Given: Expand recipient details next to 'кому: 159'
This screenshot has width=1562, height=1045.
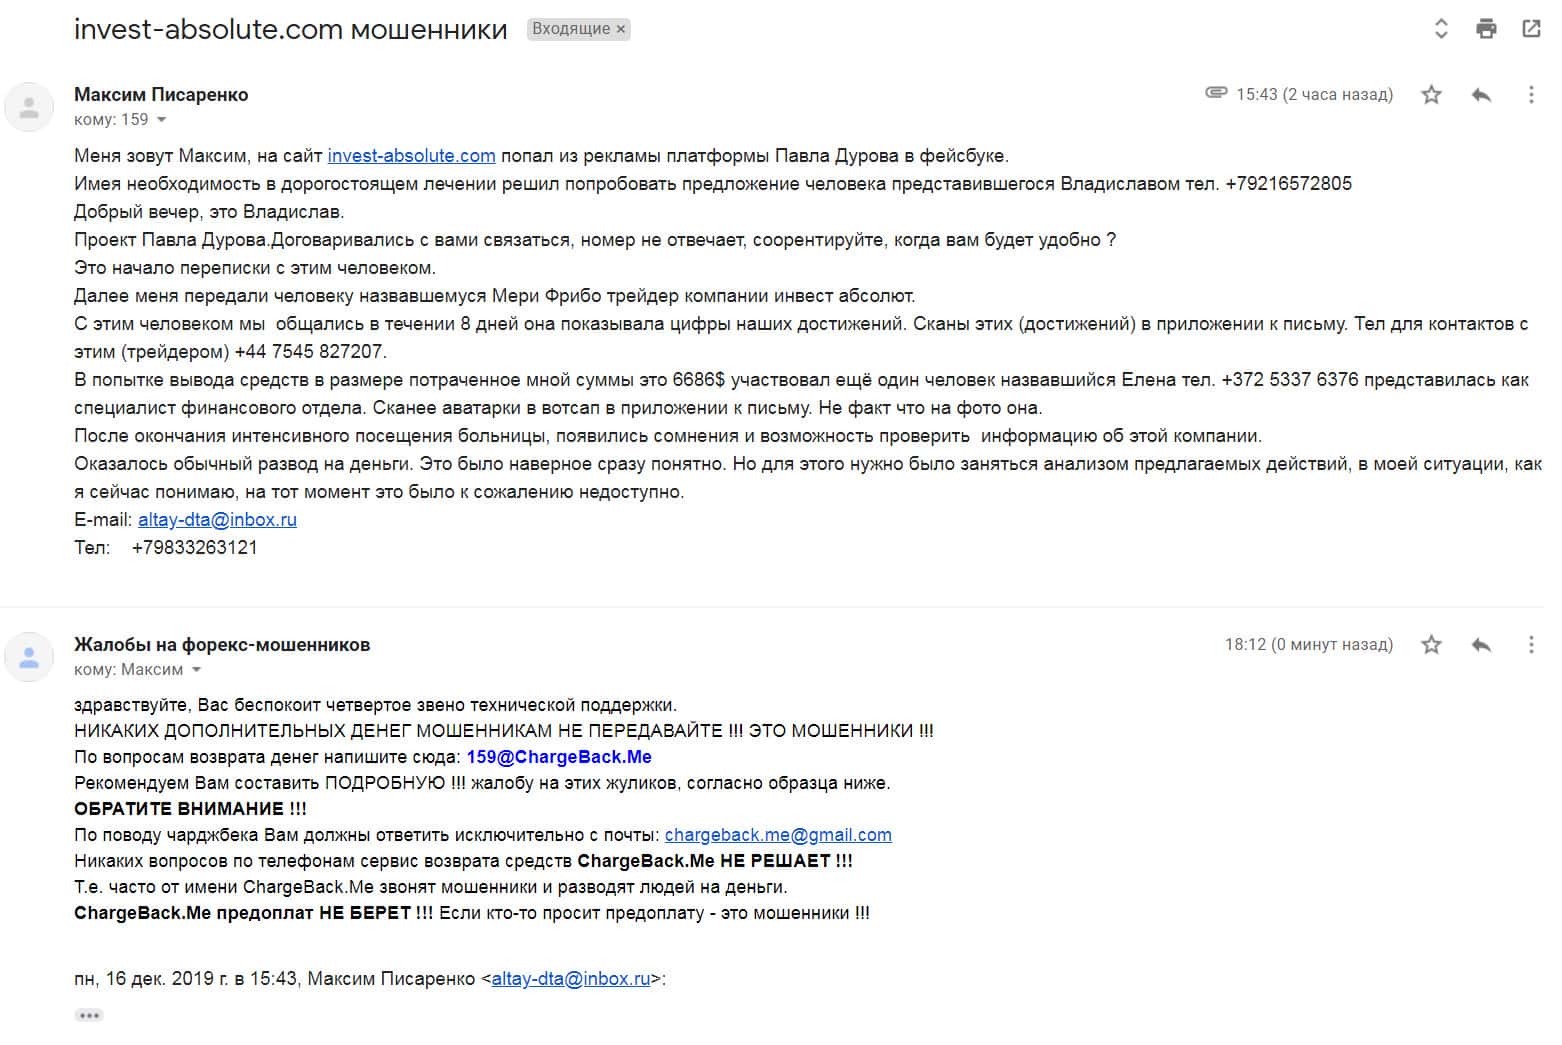Looking at the screenshot, I should (161, 120).
